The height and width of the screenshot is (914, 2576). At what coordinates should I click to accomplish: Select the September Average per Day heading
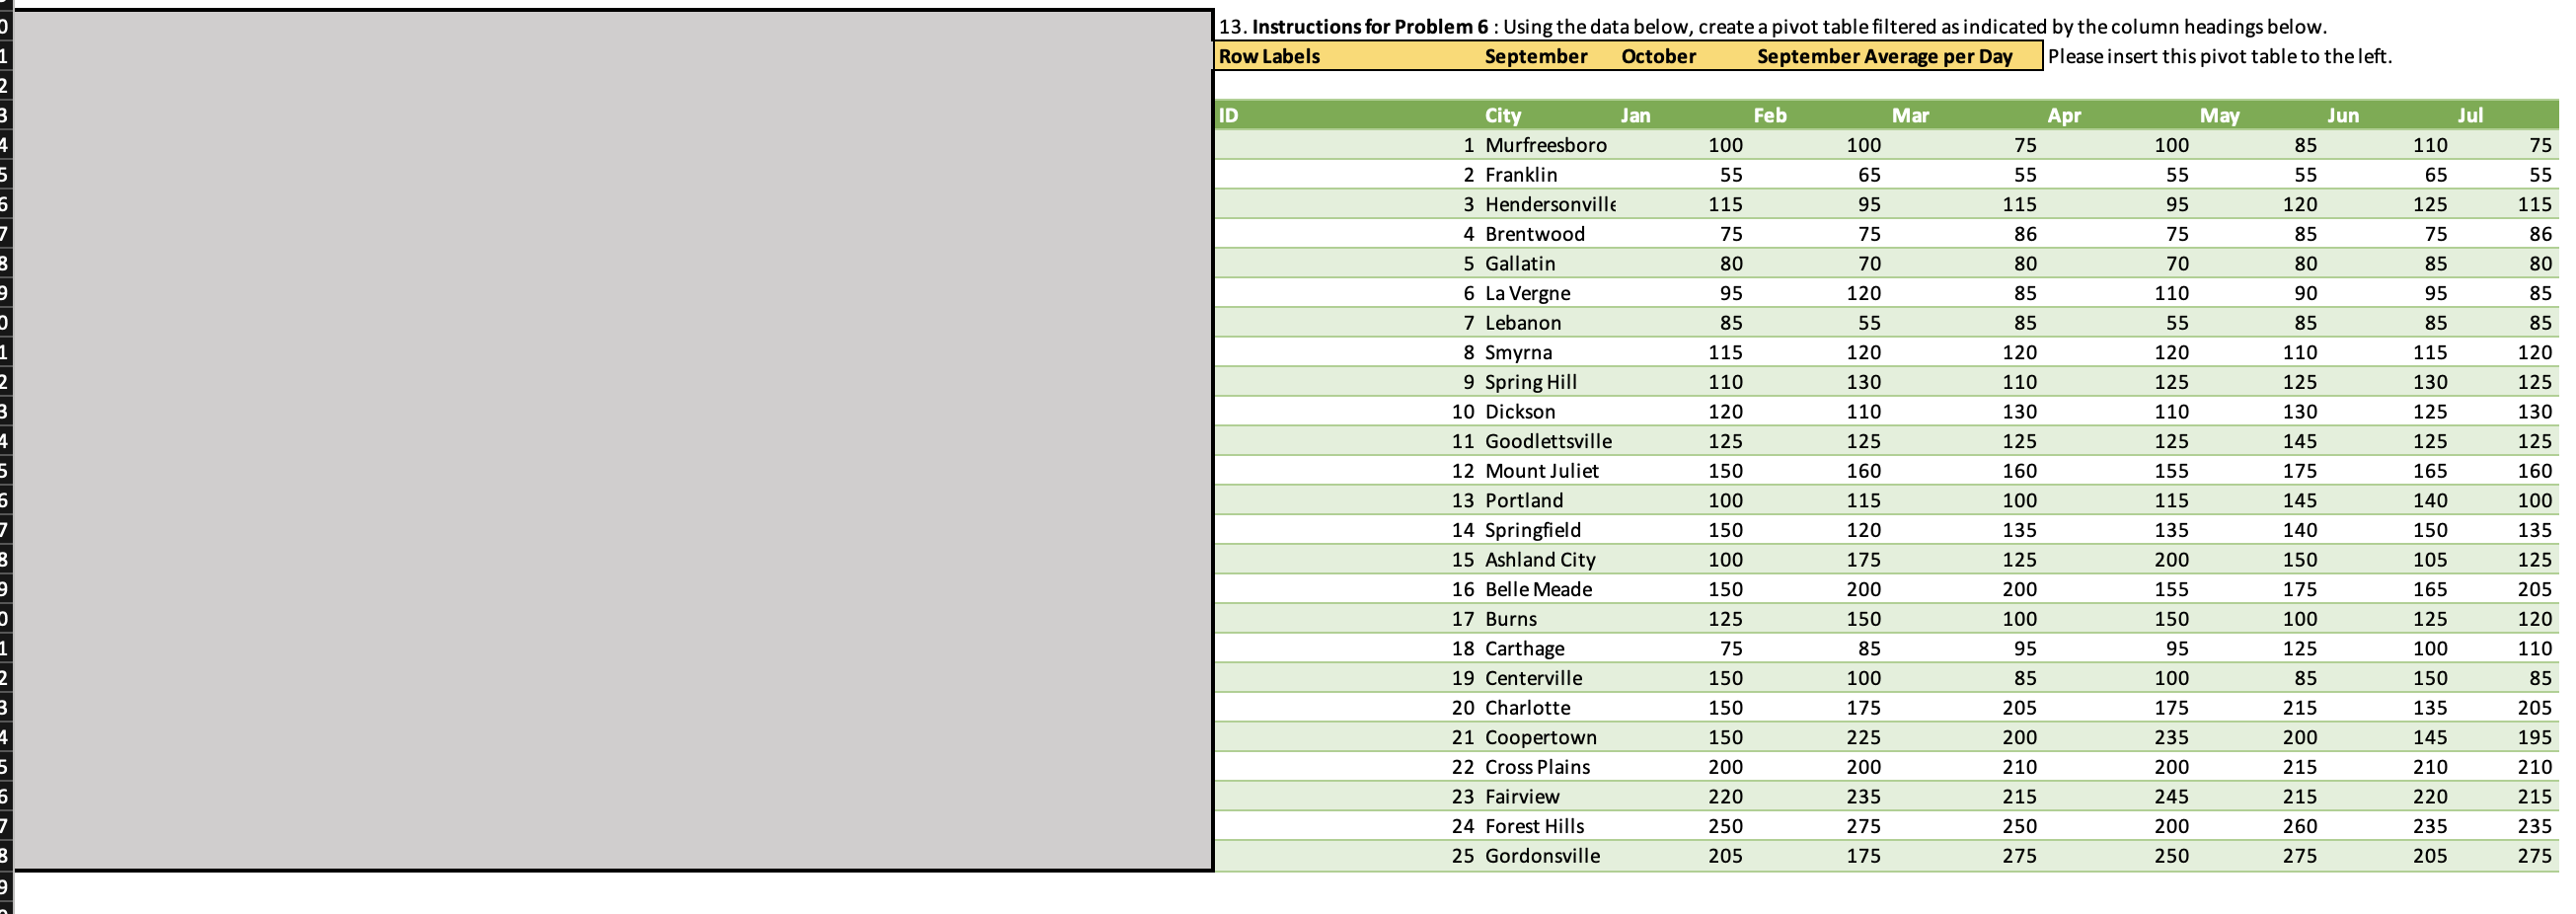click(x=1885, y=57)
